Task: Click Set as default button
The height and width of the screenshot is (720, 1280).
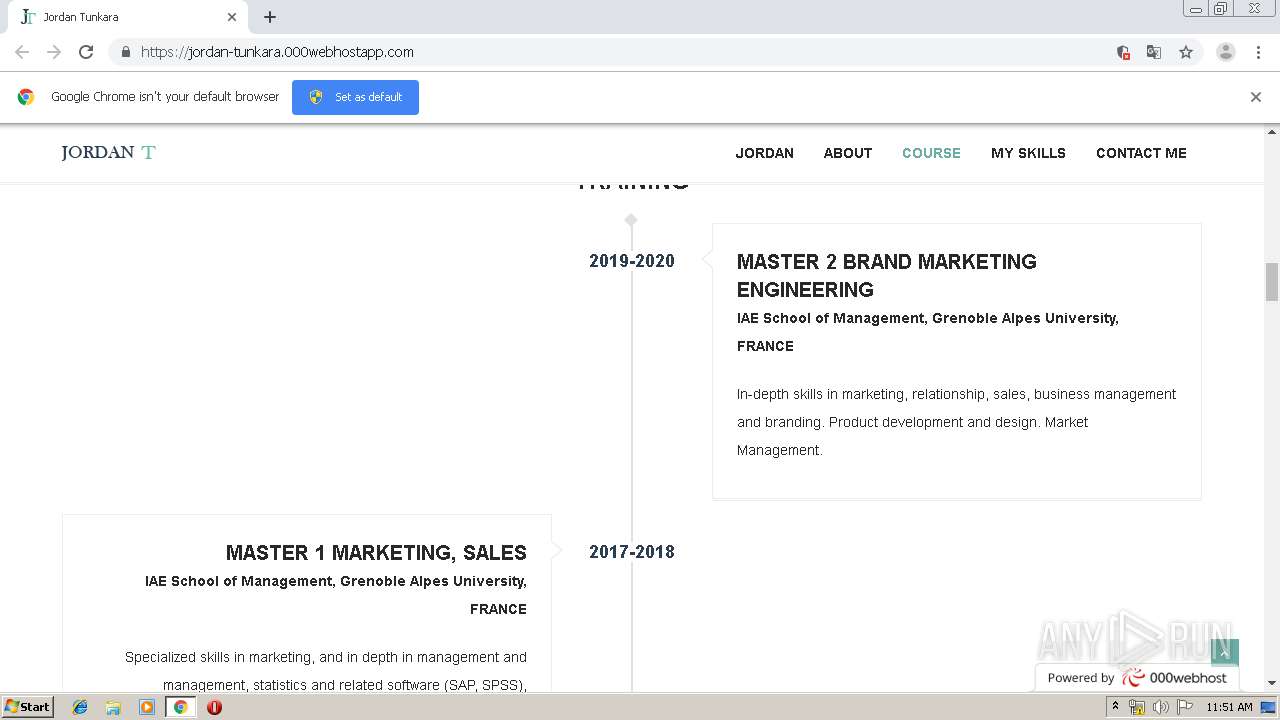Action: (x=355, y=97)
